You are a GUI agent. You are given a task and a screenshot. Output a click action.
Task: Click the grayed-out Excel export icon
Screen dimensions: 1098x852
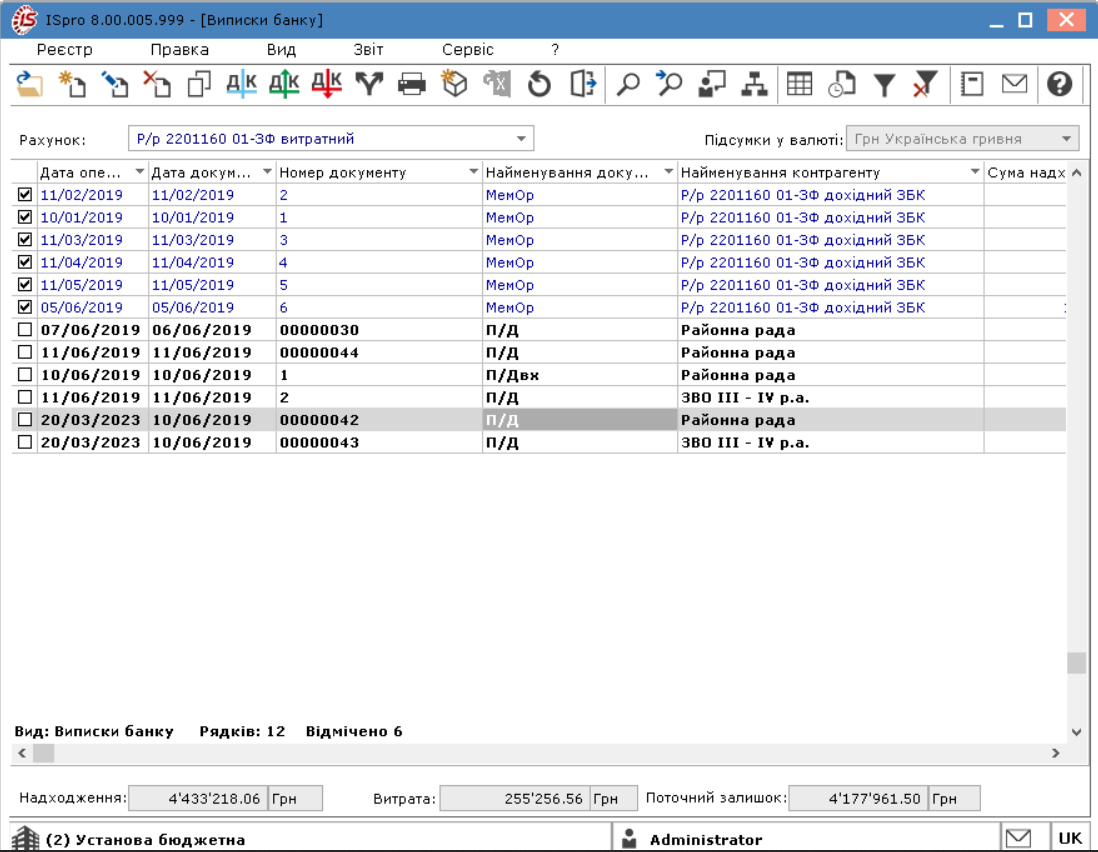click(496, 84)
